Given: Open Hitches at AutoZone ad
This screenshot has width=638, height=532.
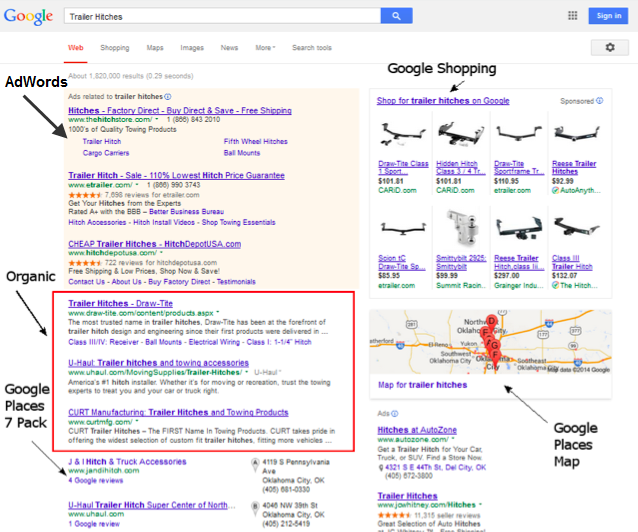Looking at the screenshot, I should 417,430.
